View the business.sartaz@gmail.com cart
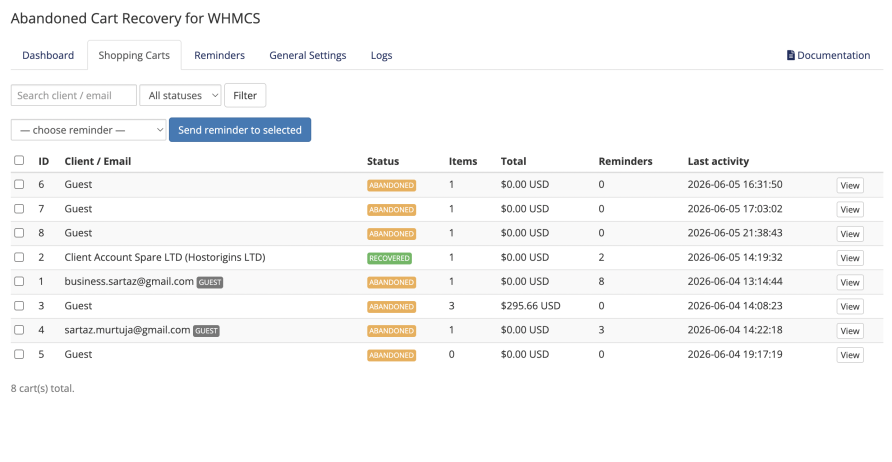The width and height of the screenshot is (892, 462). pos(850,282)
